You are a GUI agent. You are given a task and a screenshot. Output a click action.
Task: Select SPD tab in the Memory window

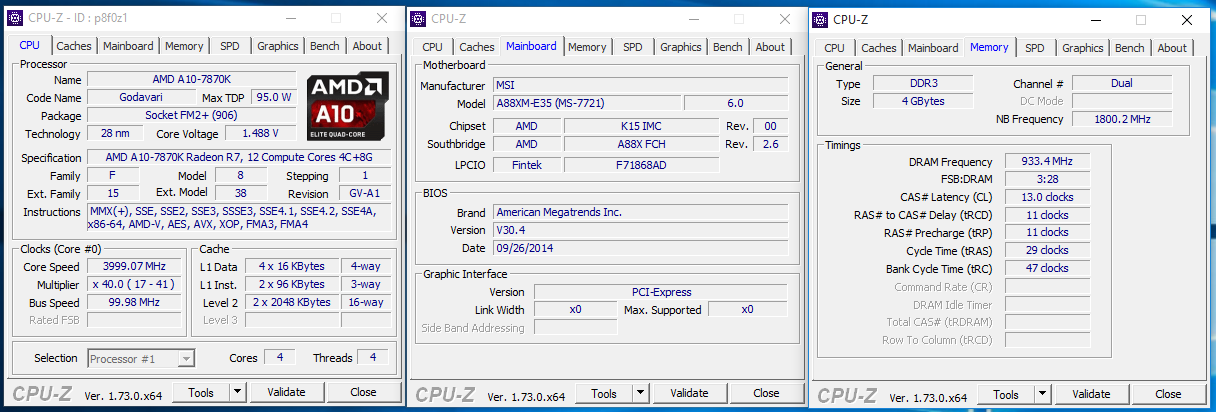(1035, 48)
